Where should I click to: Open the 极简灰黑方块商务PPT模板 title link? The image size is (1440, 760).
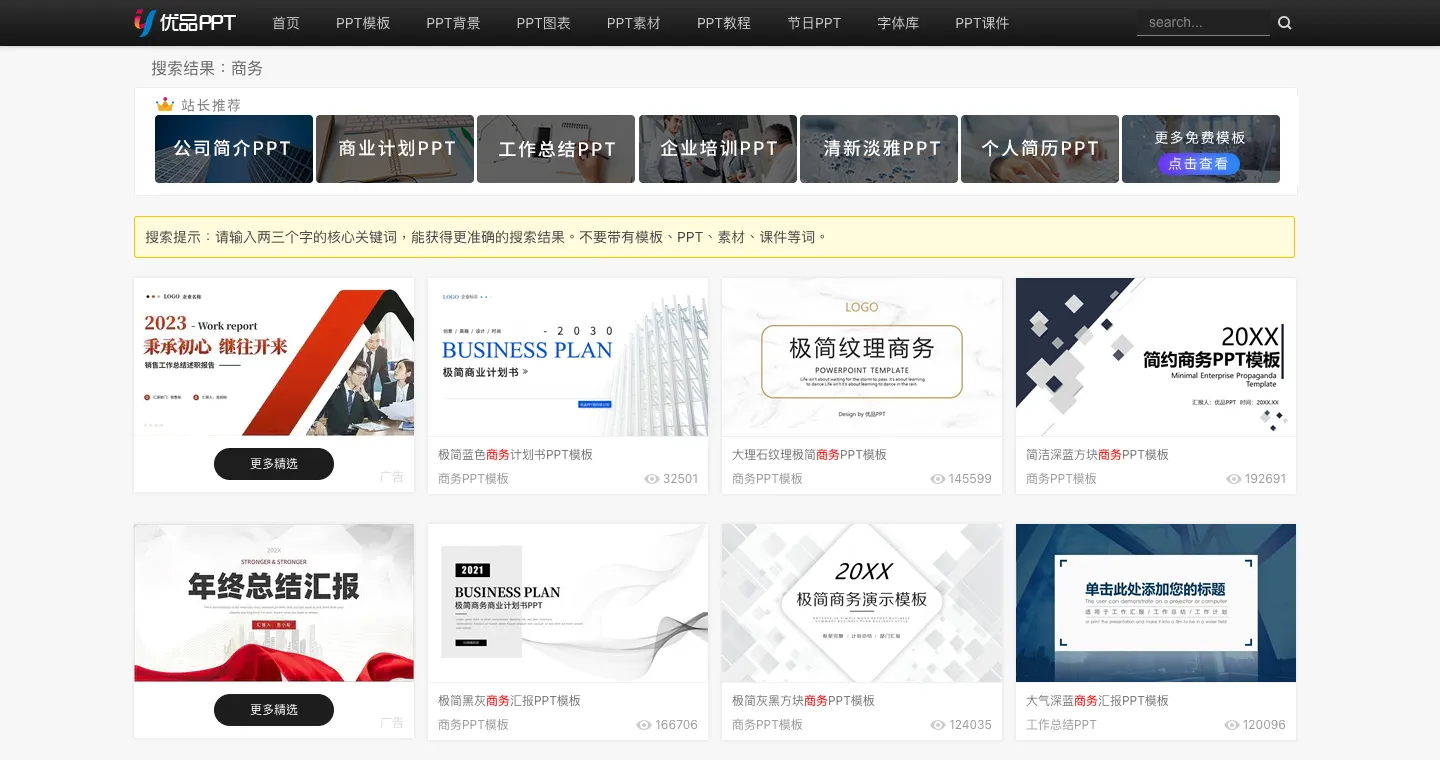(804, 701)
